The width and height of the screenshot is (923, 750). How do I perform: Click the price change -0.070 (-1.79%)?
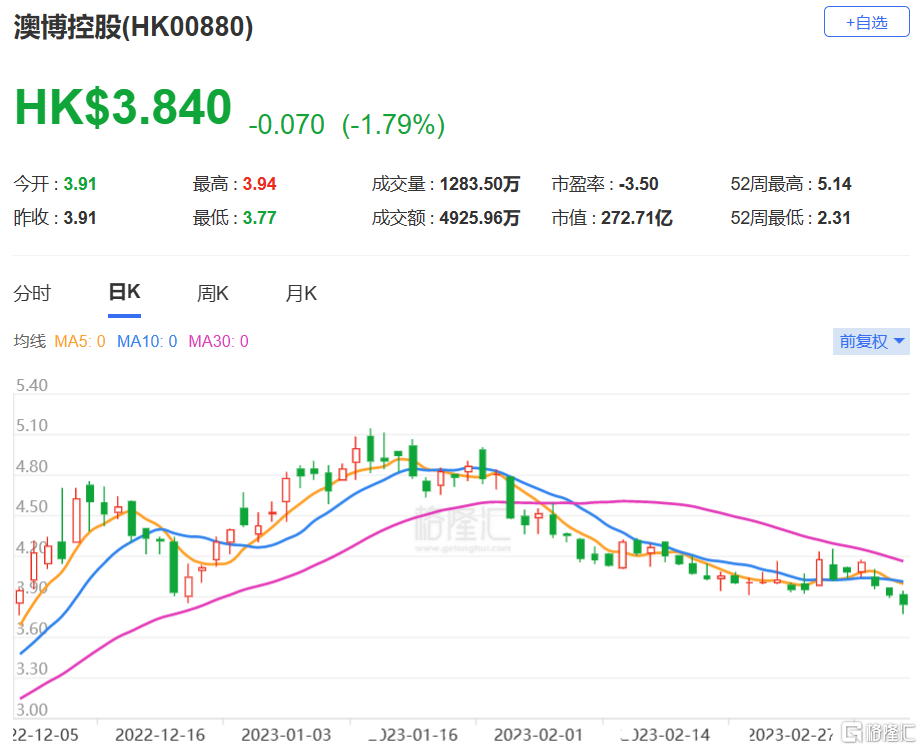pyautogui.click(x=346, y=125)
